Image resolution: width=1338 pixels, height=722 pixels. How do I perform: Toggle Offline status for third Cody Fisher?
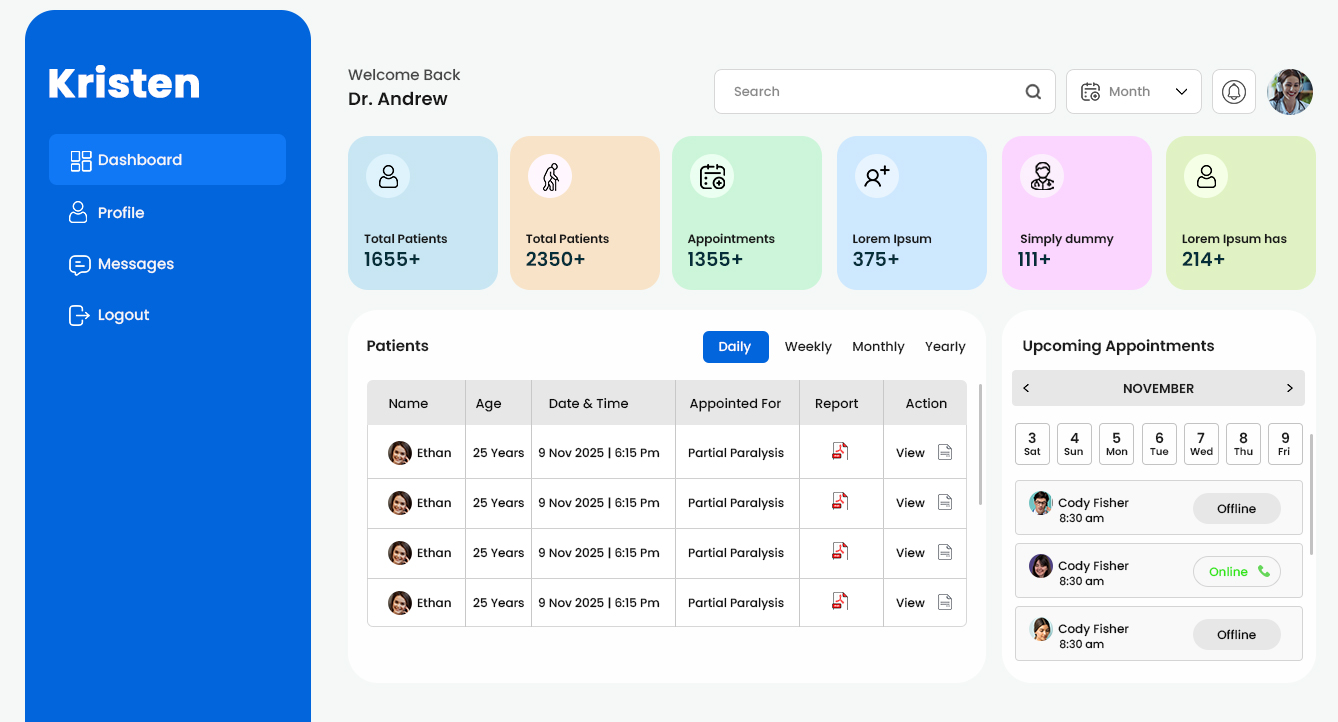[x=1236, y=635]
